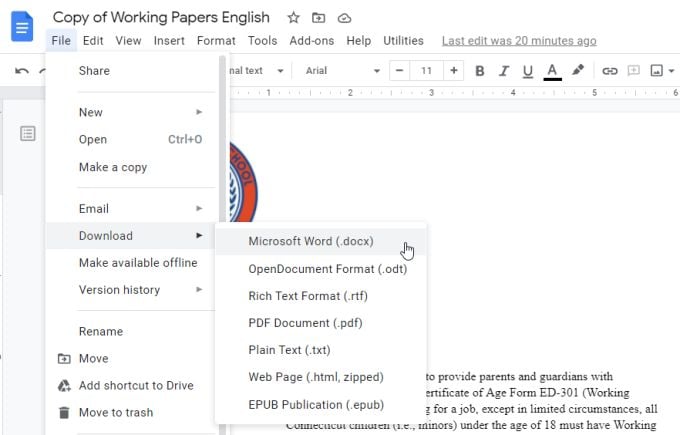Viewport: 680px width, 435px height.
Task: Open the Format menu
Action: pyautogui.click(x=216, y=40)
